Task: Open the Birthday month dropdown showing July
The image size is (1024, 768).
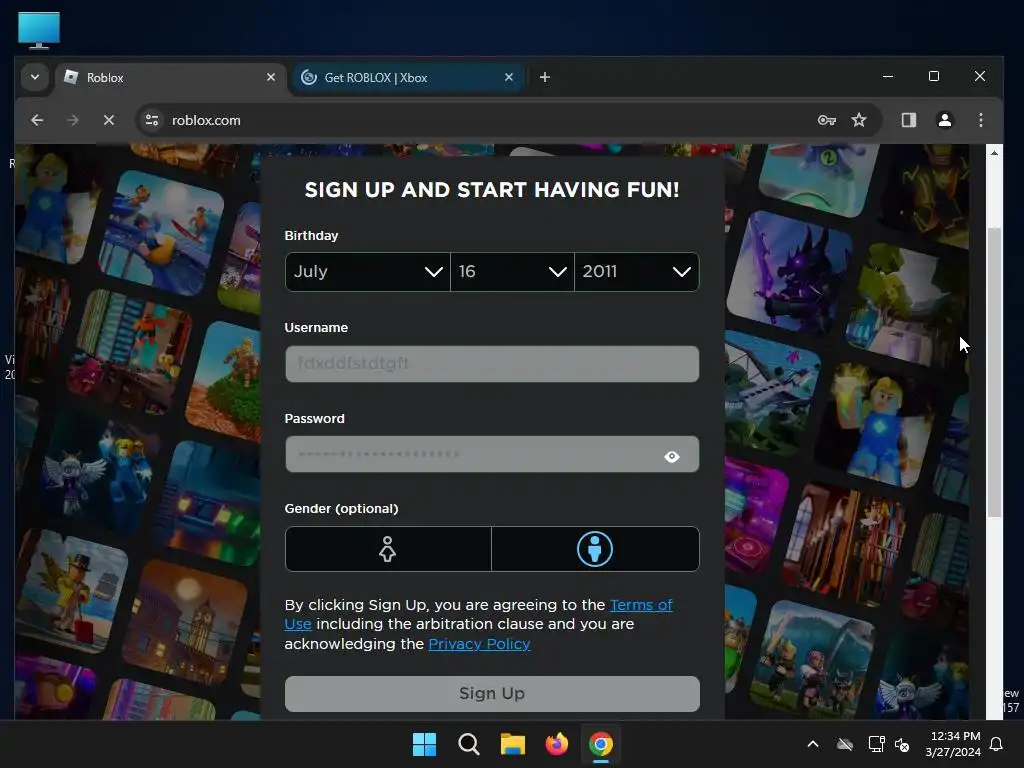Action: [x=368, y=272]
